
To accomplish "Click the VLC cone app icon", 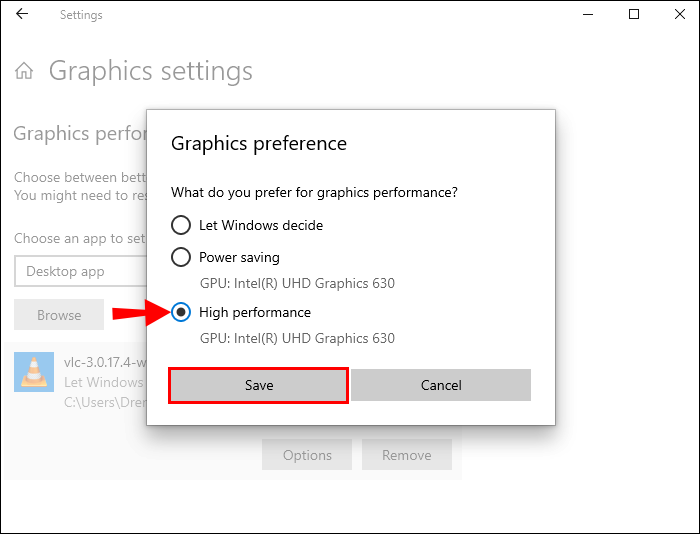I will [34, 372].
